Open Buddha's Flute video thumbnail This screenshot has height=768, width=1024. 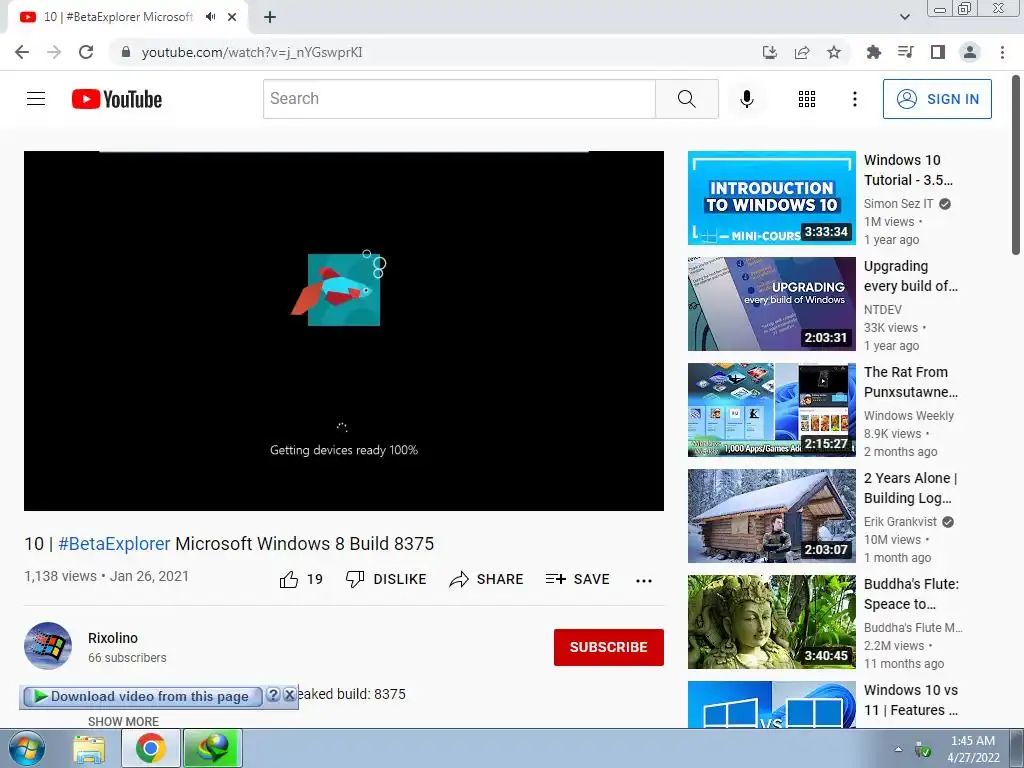click(771, 622)
